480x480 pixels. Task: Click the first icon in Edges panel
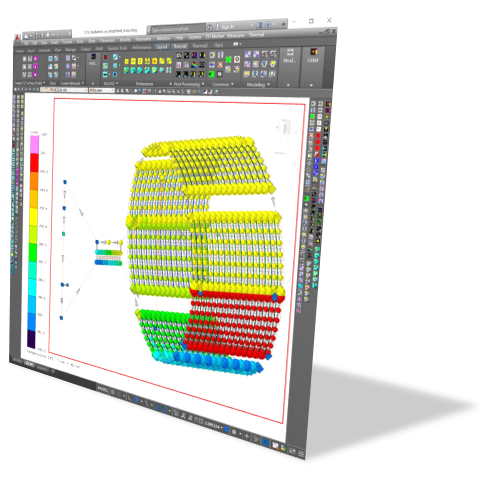(x=50, y=59)
